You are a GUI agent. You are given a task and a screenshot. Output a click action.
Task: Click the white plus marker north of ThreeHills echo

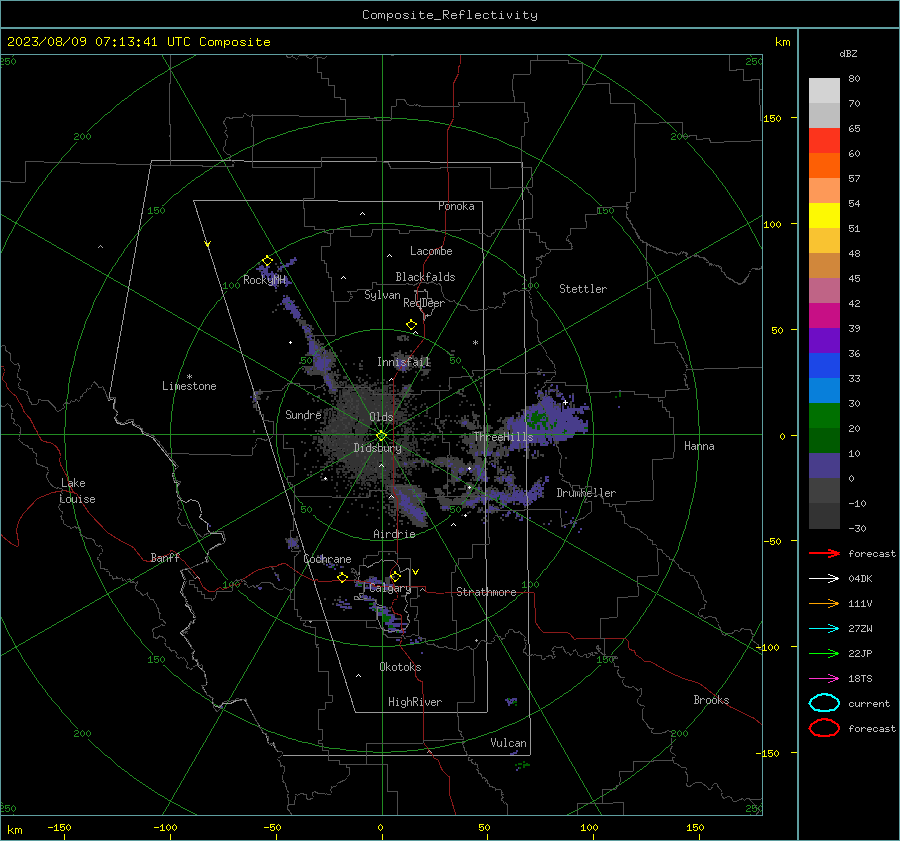(565, 402)
